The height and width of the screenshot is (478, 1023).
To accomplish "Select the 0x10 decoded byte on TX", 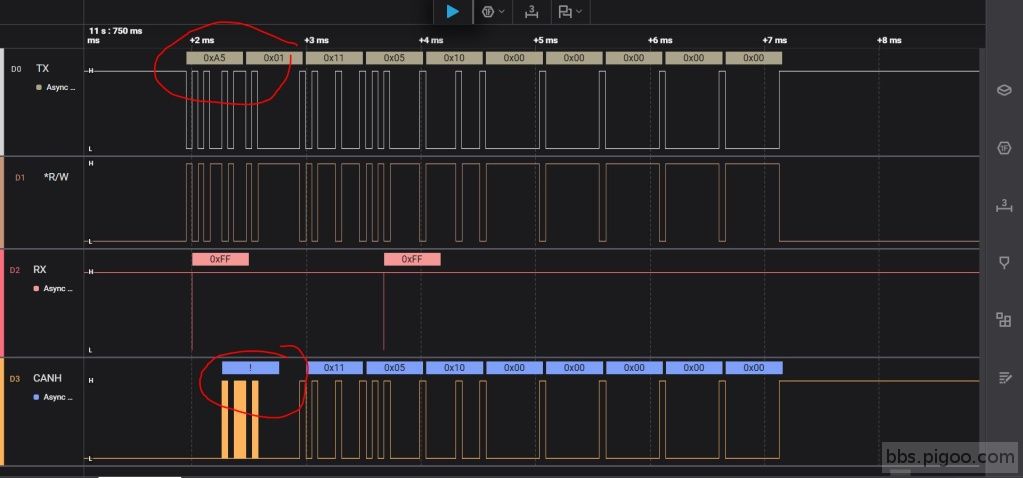I will click(454, 58).
